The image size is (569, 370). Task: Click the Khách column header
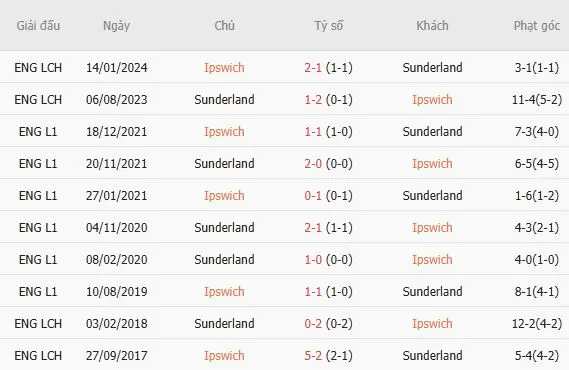point(432,25)
